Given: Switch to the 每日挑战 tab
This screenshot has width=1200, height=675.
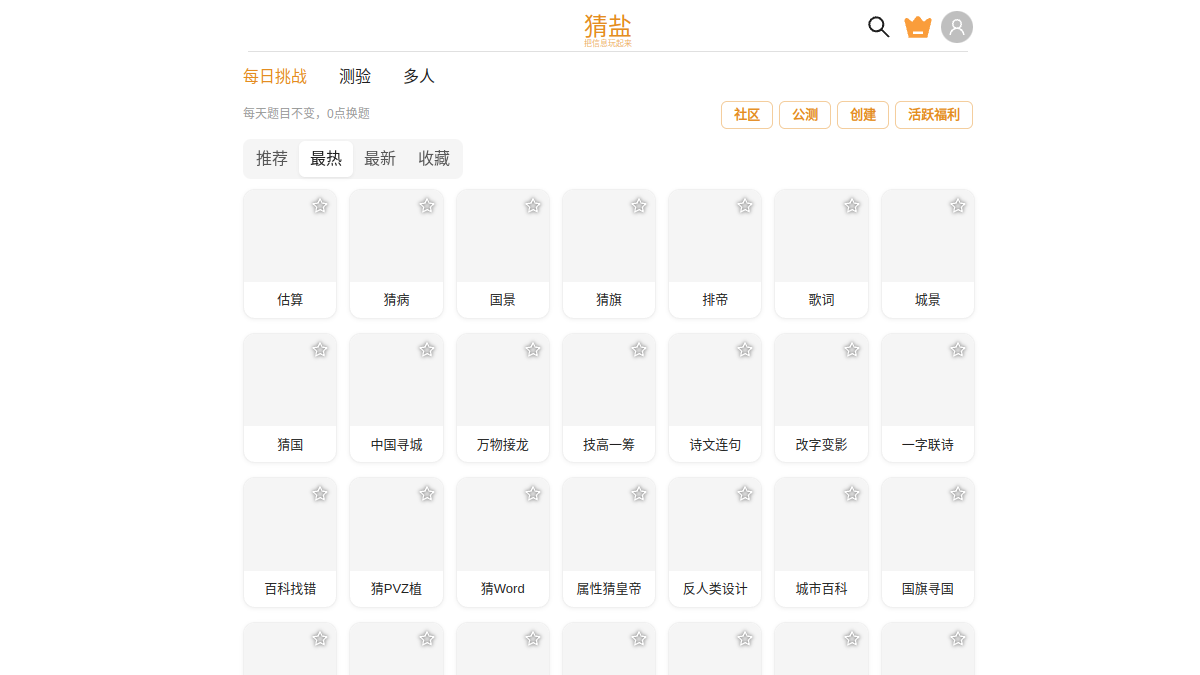Looking at the screenshot, I should pyautogui.click(x=275, y=77).
